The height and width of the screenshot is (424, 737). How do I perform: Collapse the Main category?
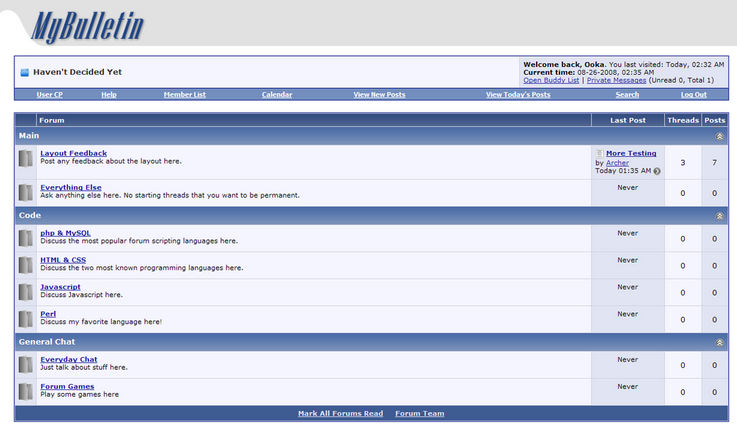click(x=718, y=136)
